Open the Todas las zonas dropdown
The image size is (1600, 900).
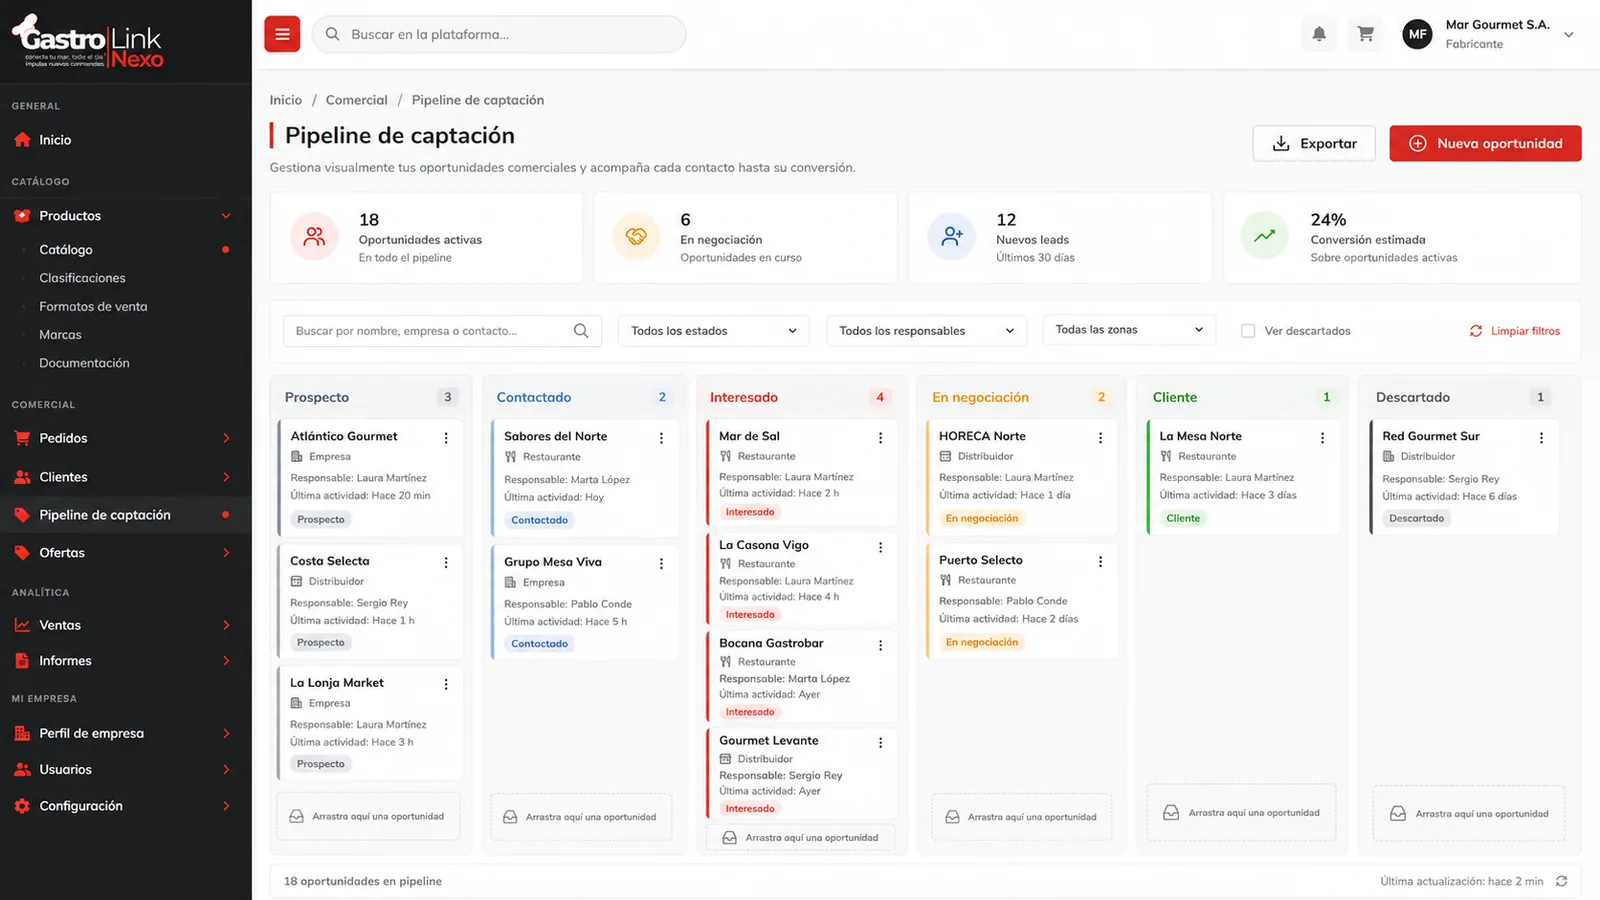tap(1129, 330)
